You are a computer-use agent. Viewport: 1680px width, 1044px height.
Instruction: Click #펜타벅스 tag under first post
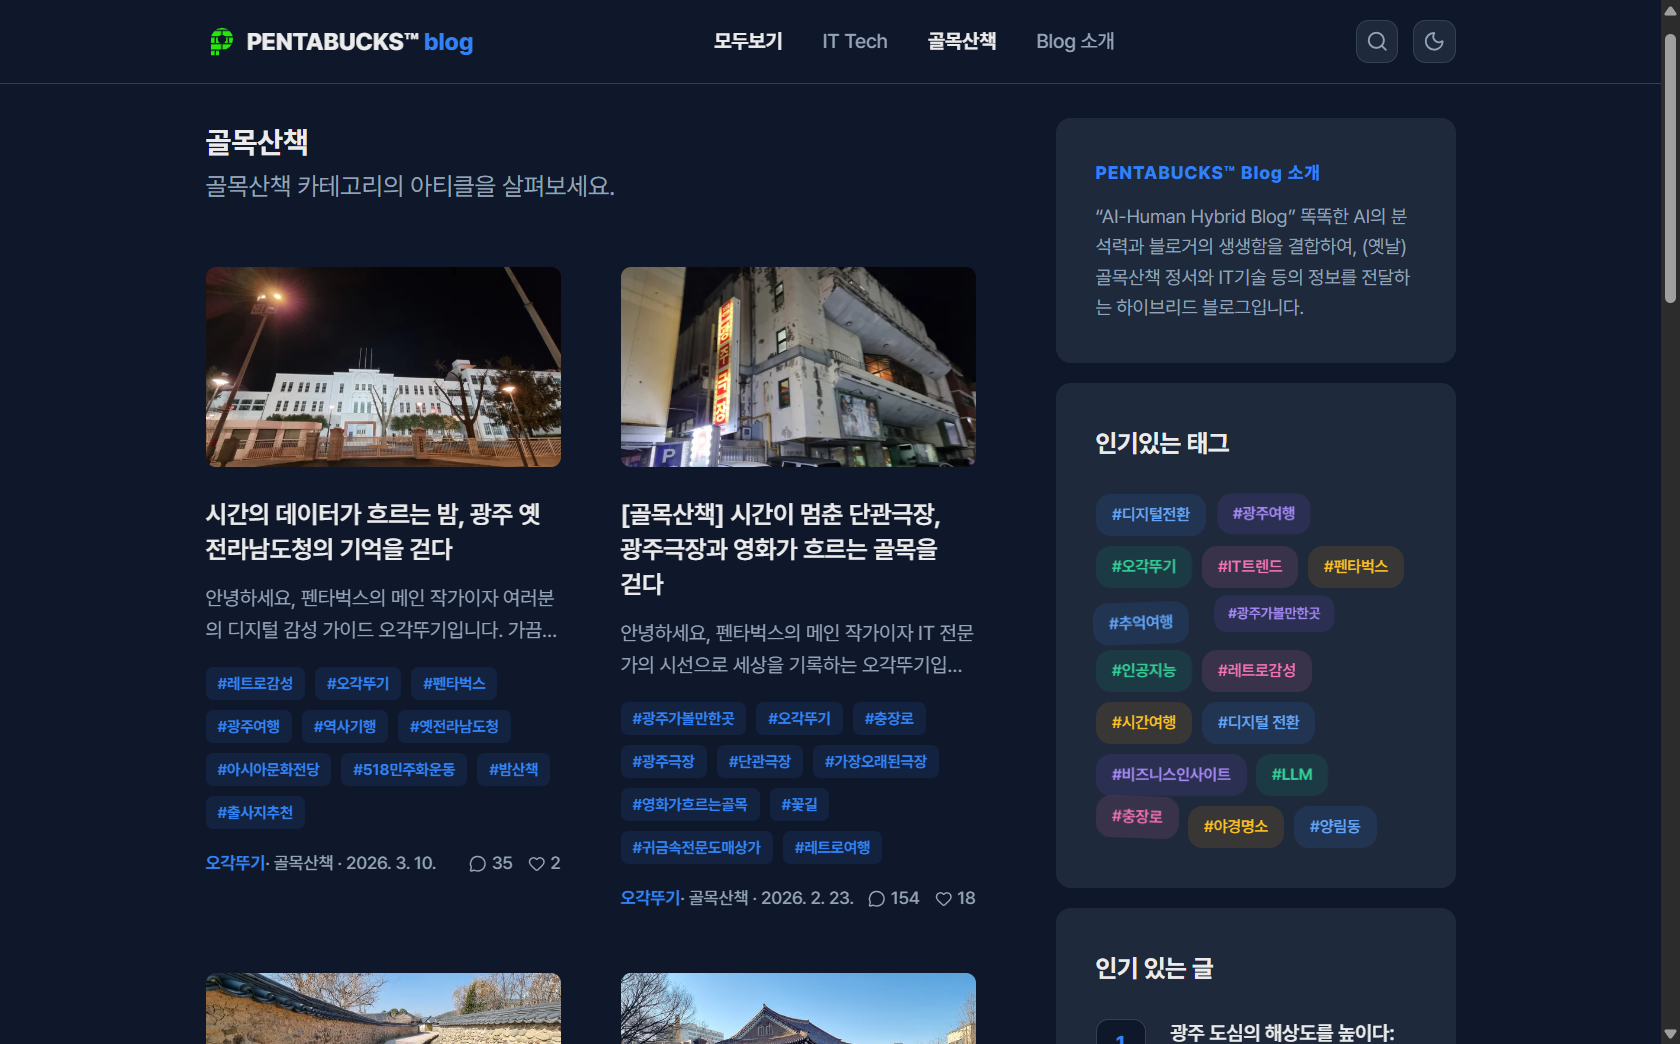tap(454, 683)
